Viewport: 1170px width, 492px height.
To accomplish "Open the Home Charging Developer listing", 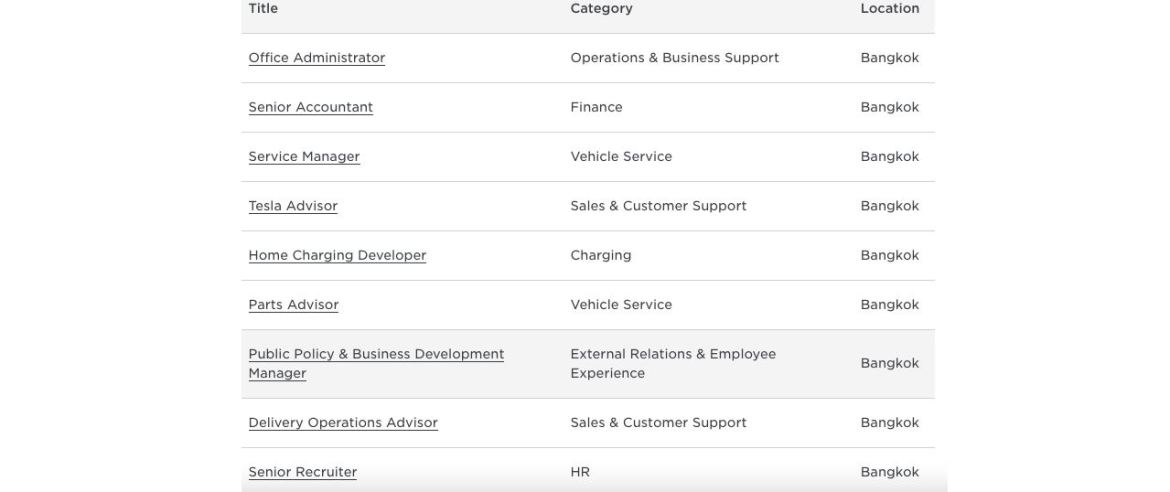I will (337, 255).
